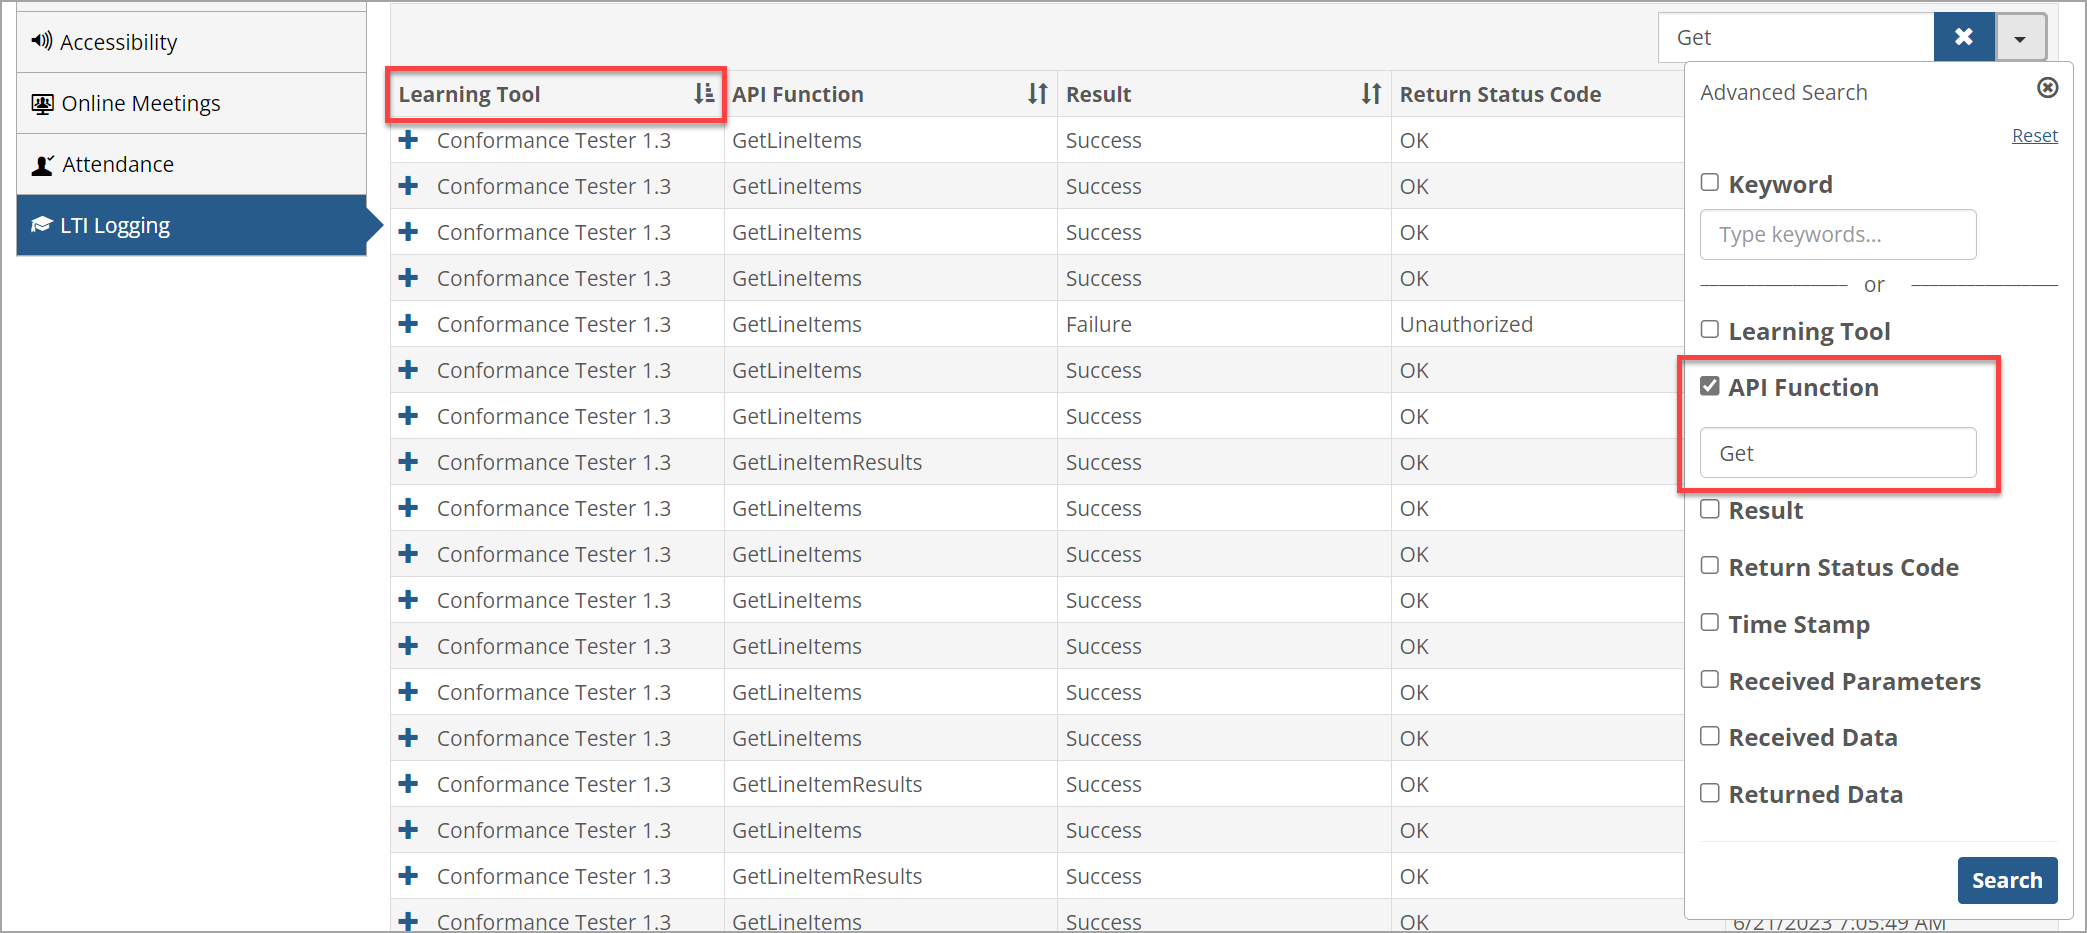Click the Search button
This screenshot has width=2087, height=933.
[2007, 880]
